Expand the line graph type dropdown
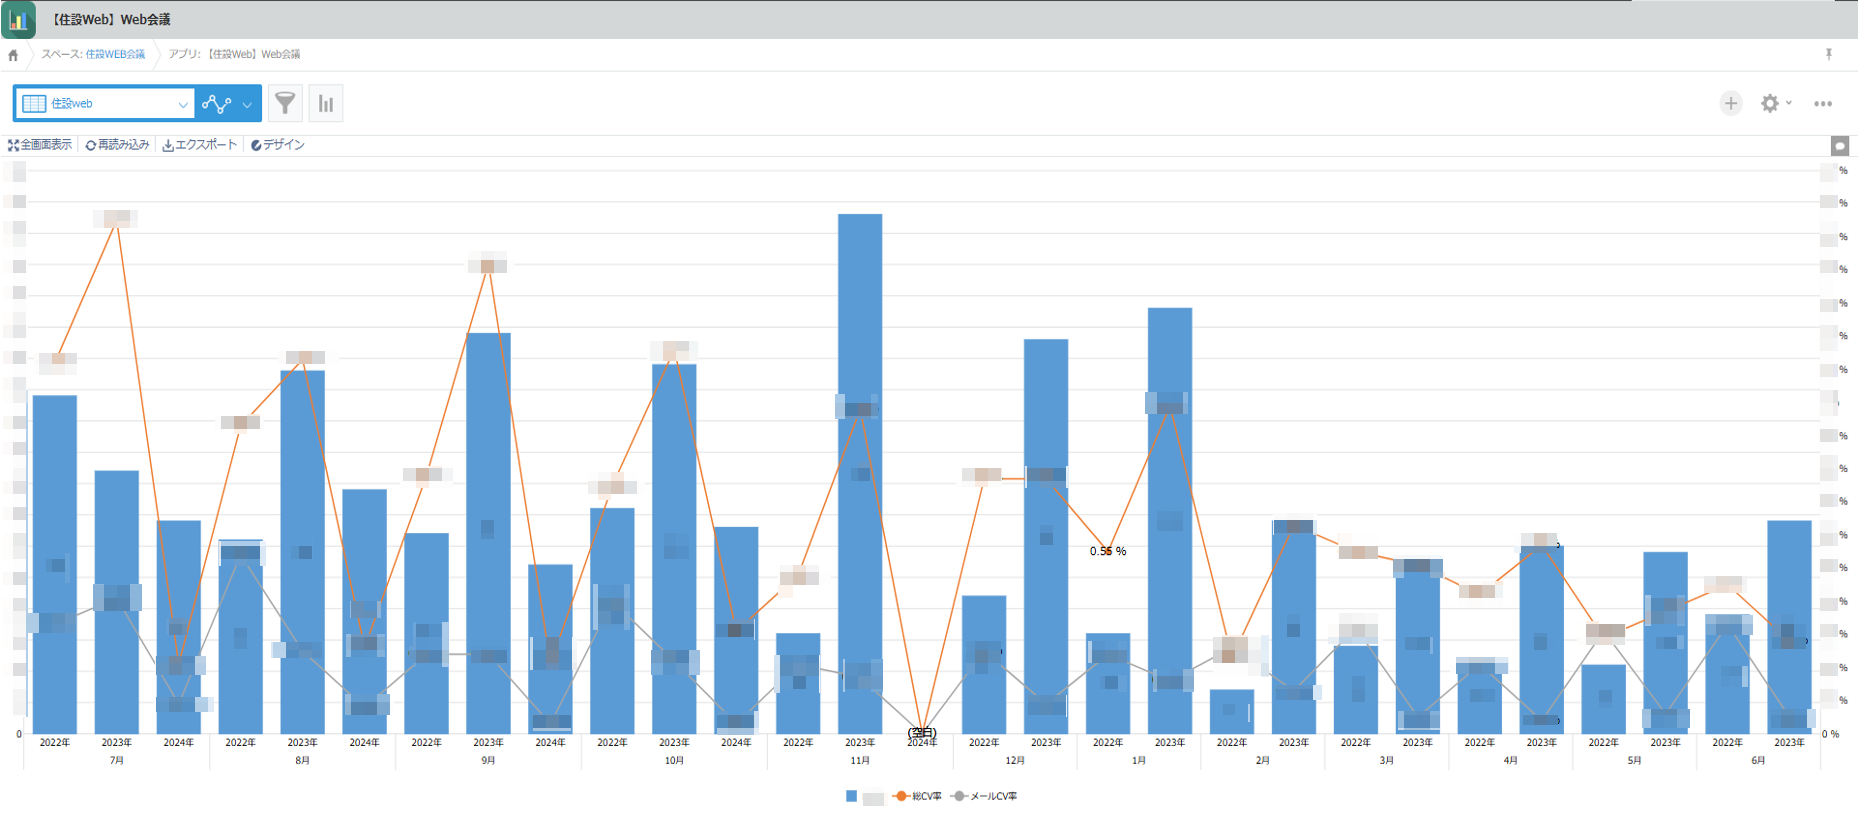Image resolution: width=1858 pixels, height=826 pixels. click(x=247, y=104)
